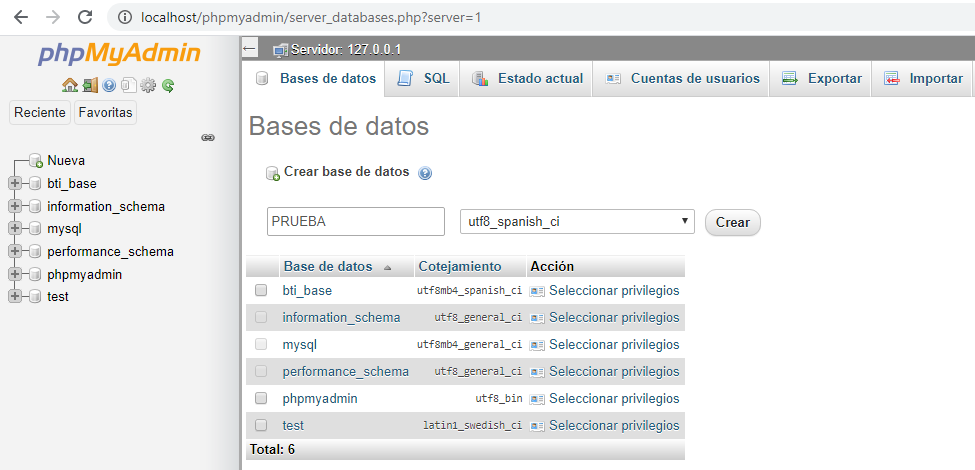Open the Importar tab

[922, 79]
